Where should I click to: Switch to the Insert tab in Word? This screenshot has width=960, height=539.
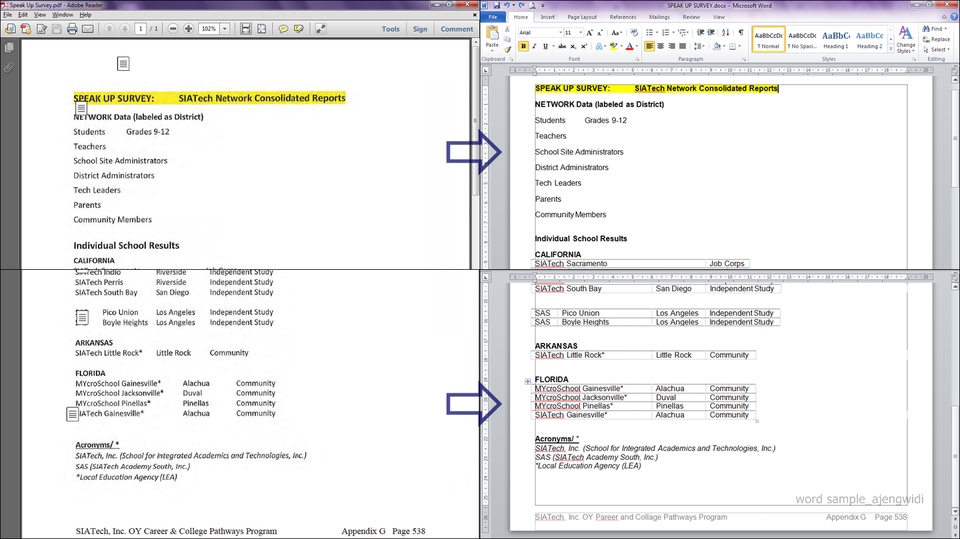tap(547, 17)
